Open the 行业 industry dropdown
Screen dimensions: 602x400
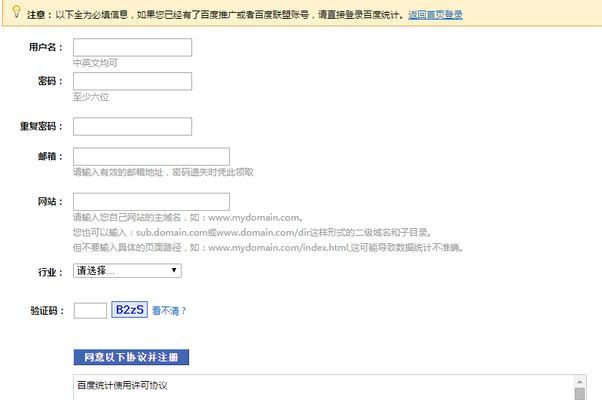pyautogui.click(x=127, y=271)
